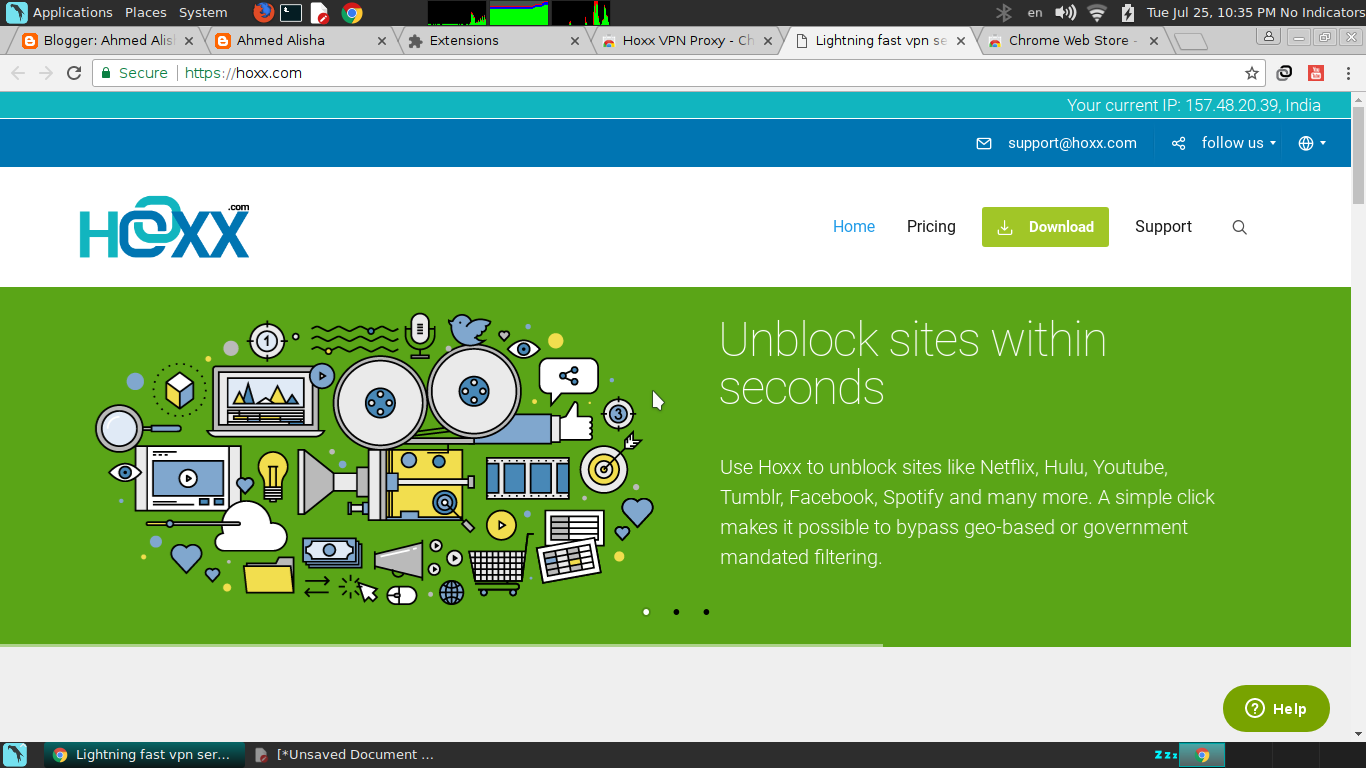Click the Bluetooth tray icon
The image size is (1366, 768).
tap(1004, 12)
